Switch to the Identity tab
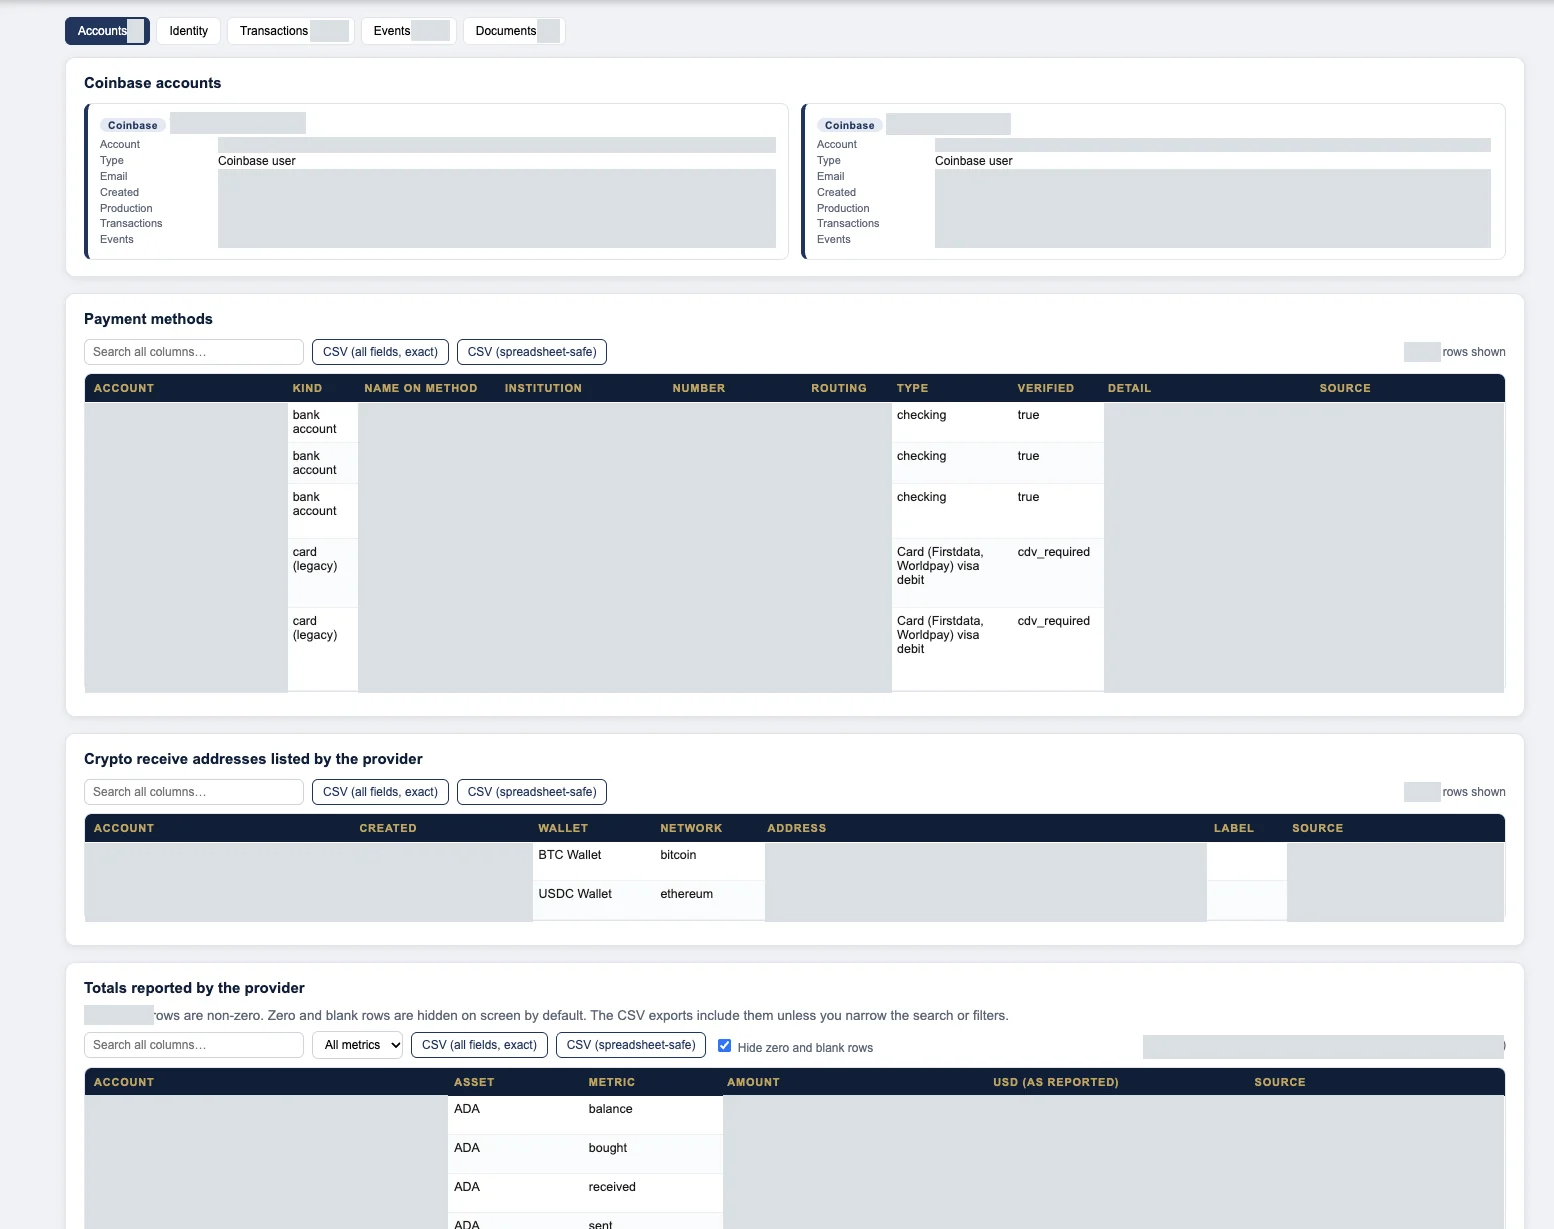Viewport: 1554px width, 1229px height. pyautogui.click(x=188, y=31)
